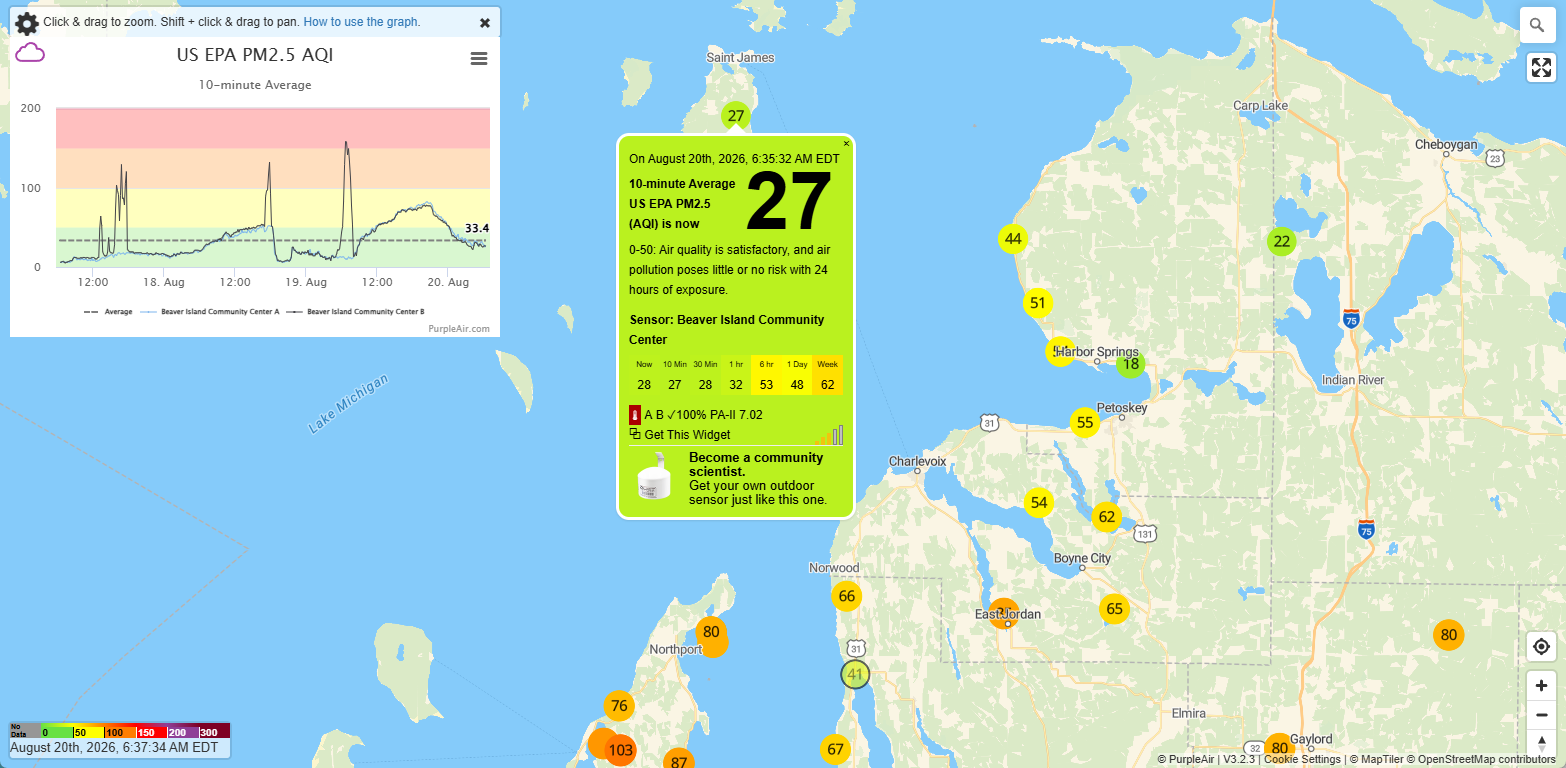This screenshot has height=768, width=1566.
Task: Select the 1 hr averaging period
Action: (736, 375)
